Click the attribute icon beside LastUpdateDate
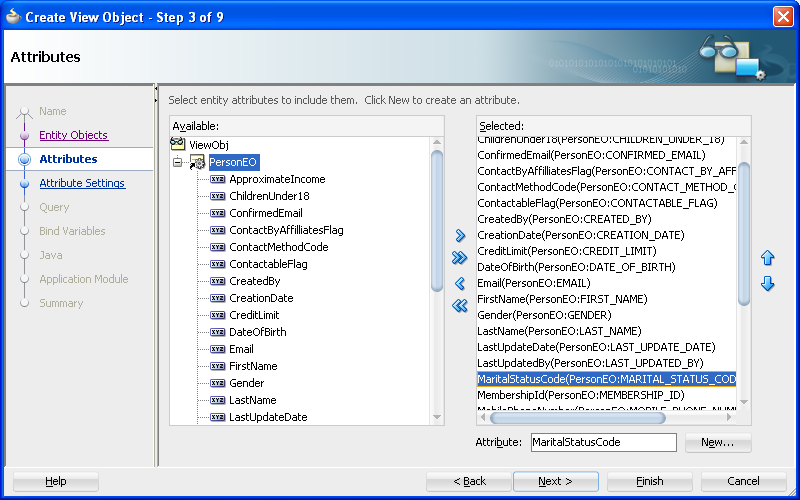 pyautogui.click(x=218, y=417)
